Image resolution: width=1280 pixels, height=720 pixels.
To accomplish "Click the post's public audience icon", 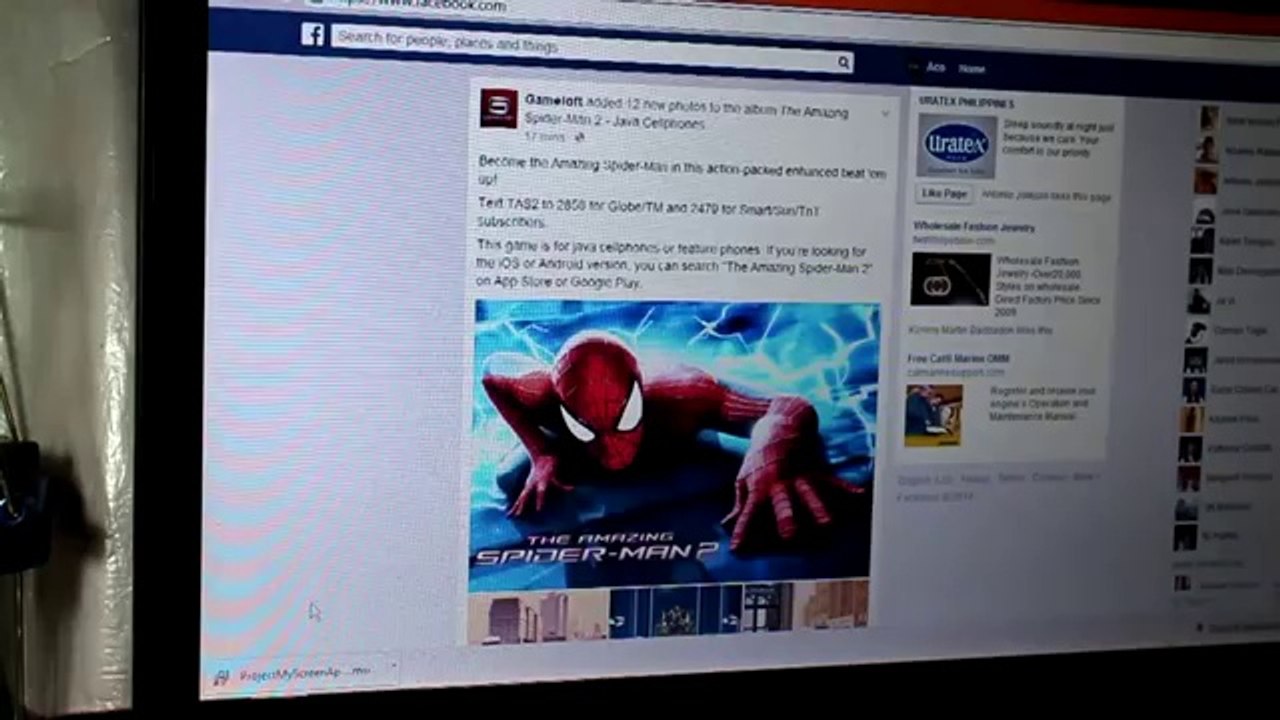I will [x=580, y=137].
